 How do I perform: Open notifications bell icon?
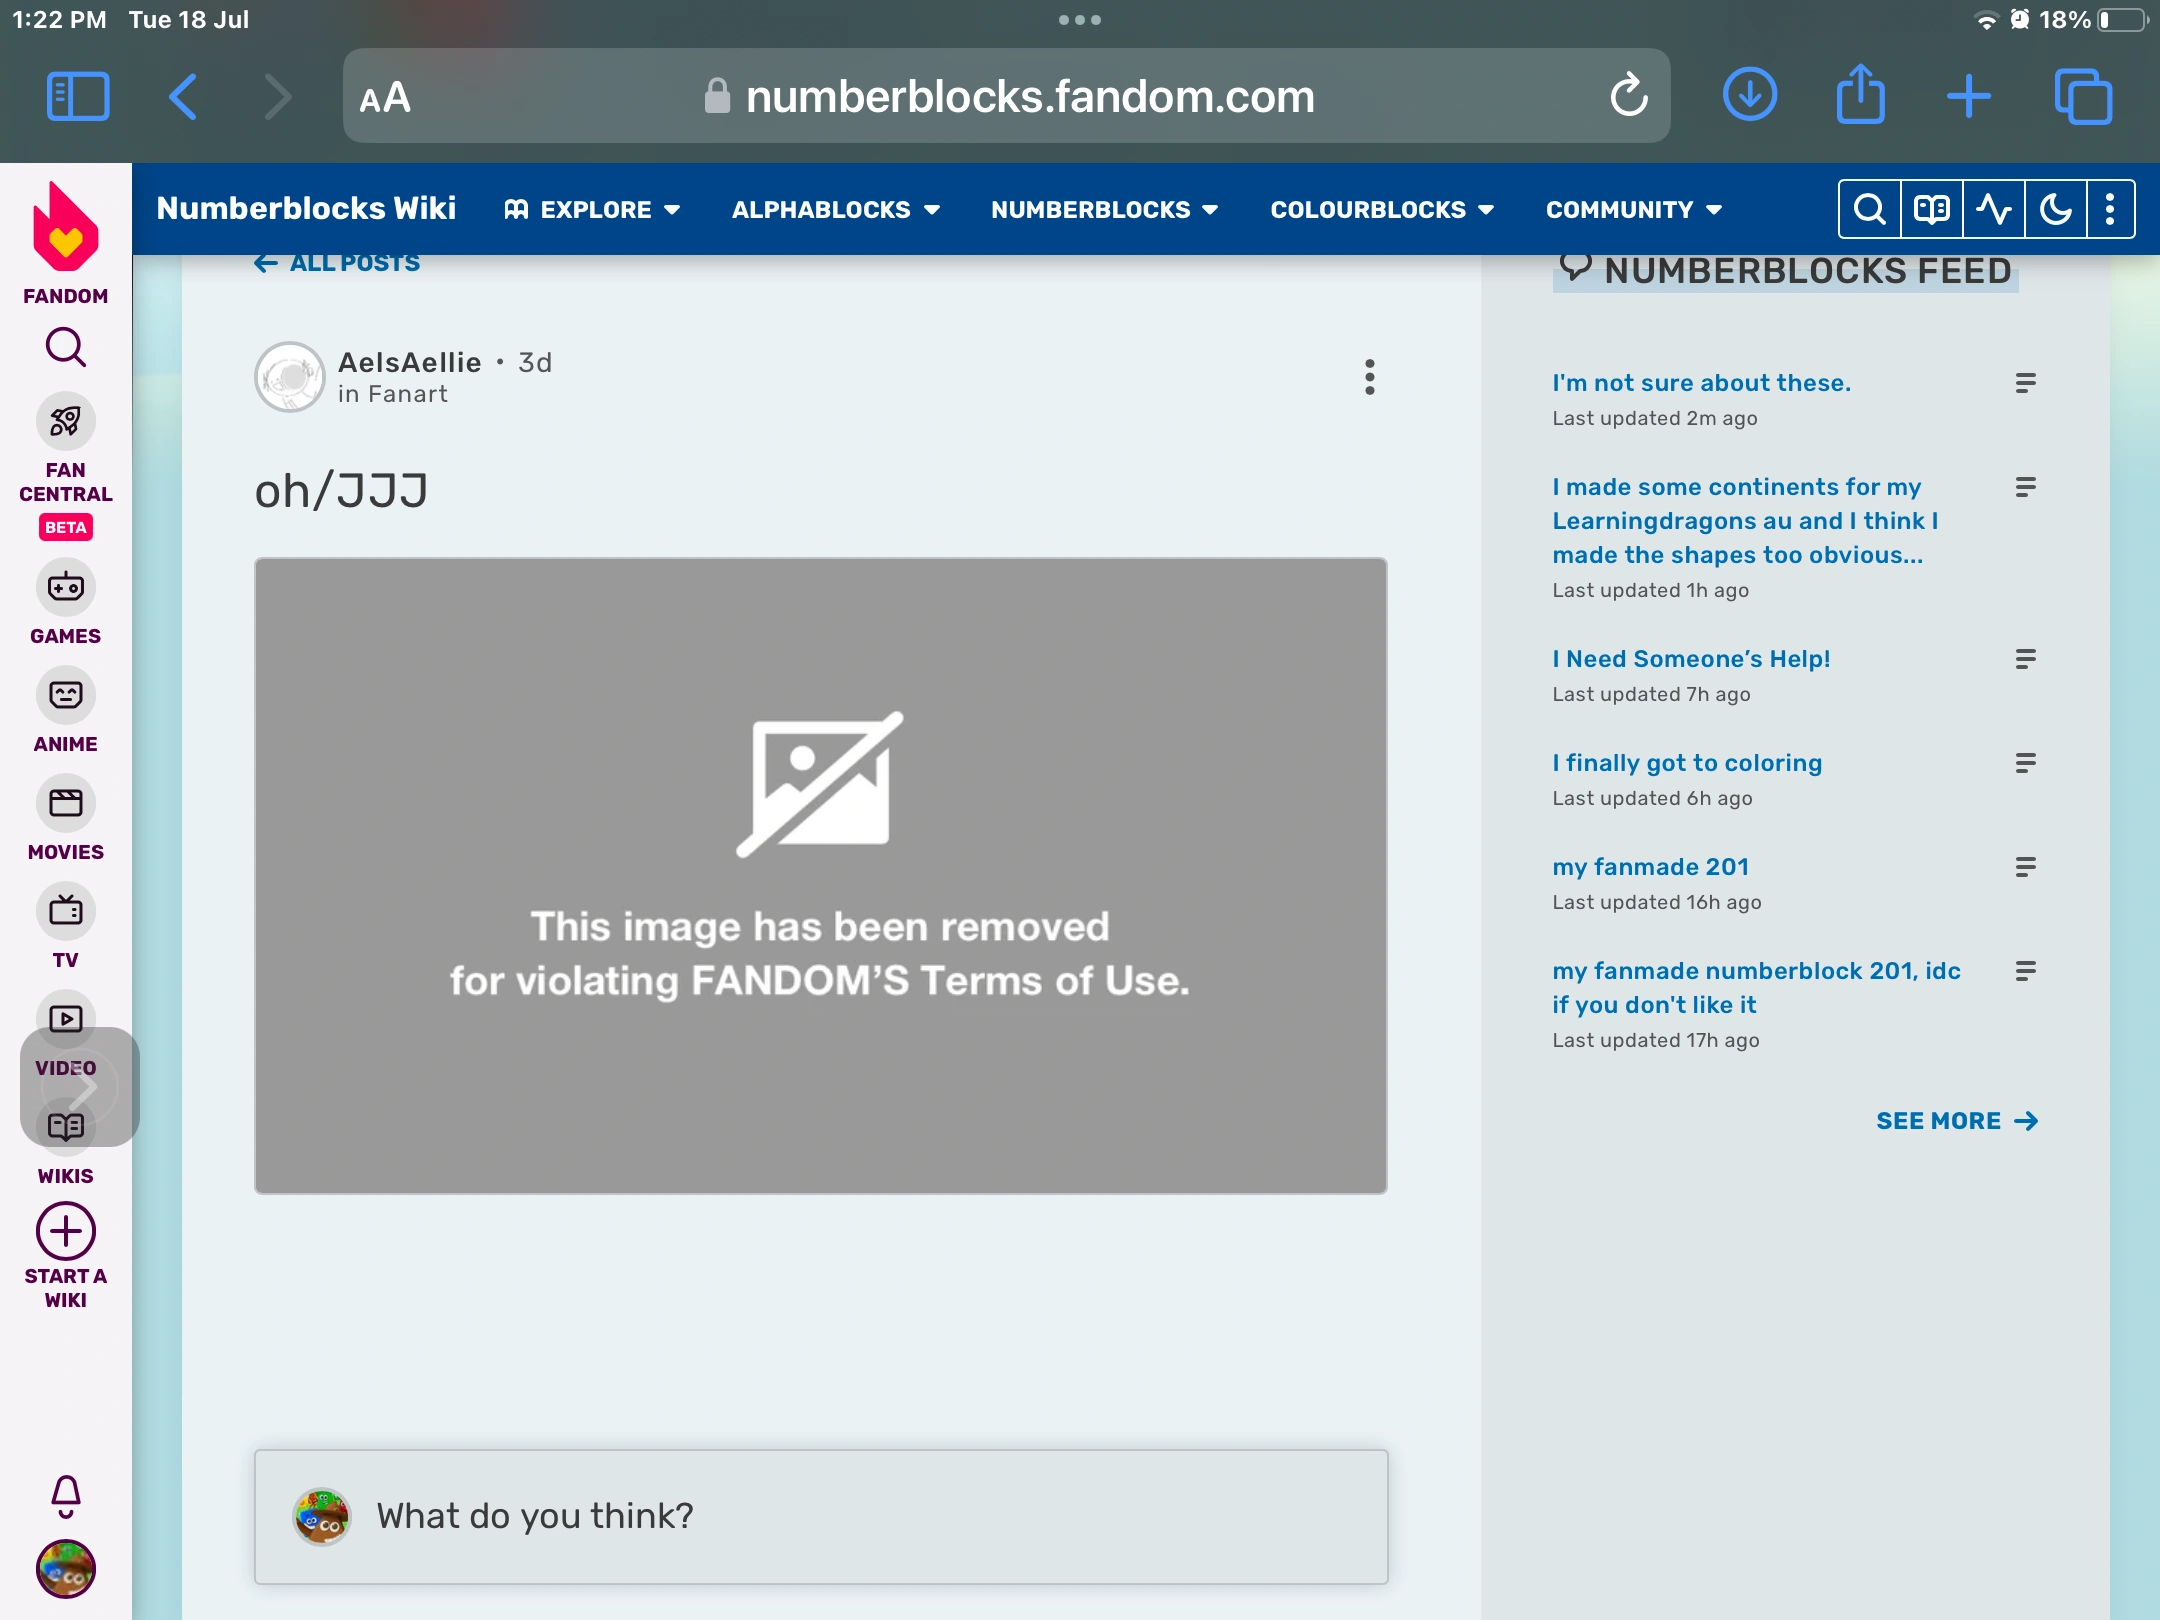pyautogui.click(x=65, y=1496)
